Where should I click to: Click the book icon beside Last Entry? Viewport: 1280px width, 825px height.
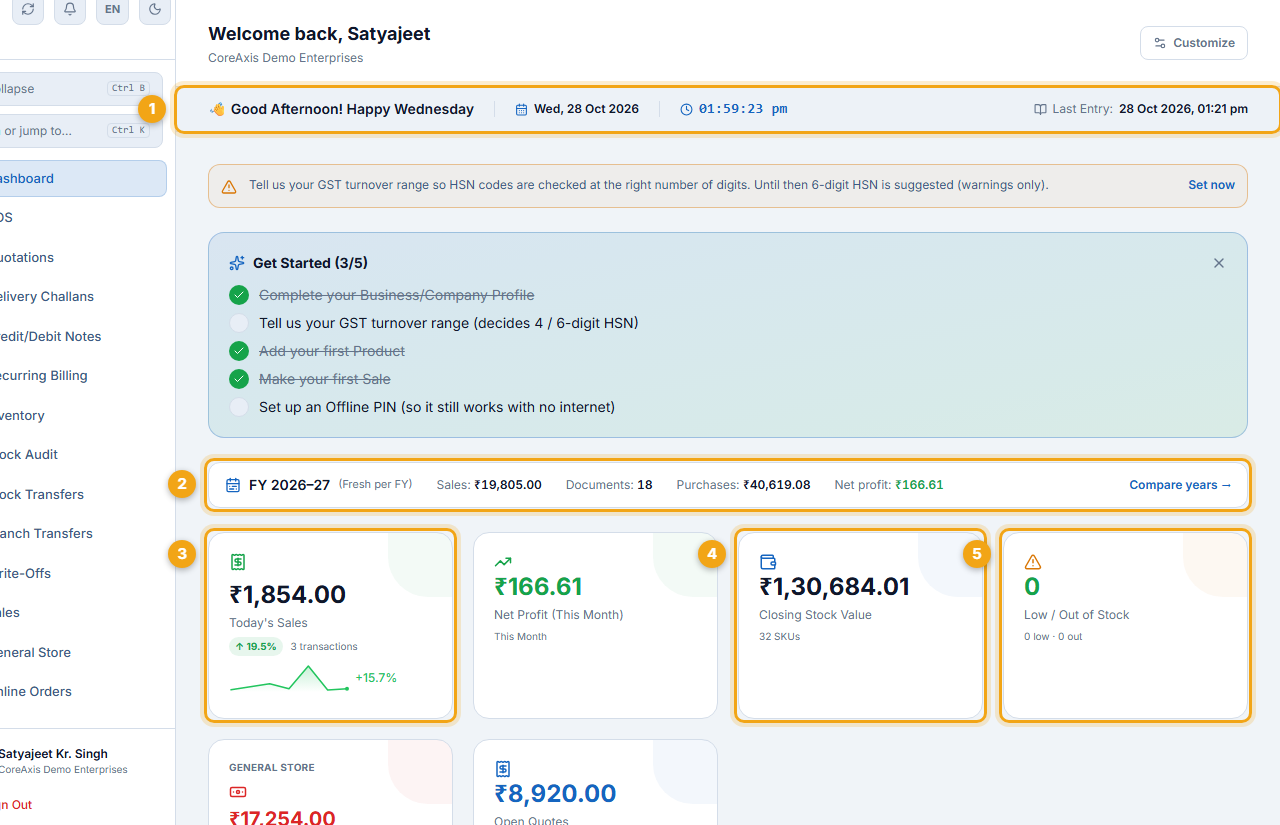point(1040,109)
